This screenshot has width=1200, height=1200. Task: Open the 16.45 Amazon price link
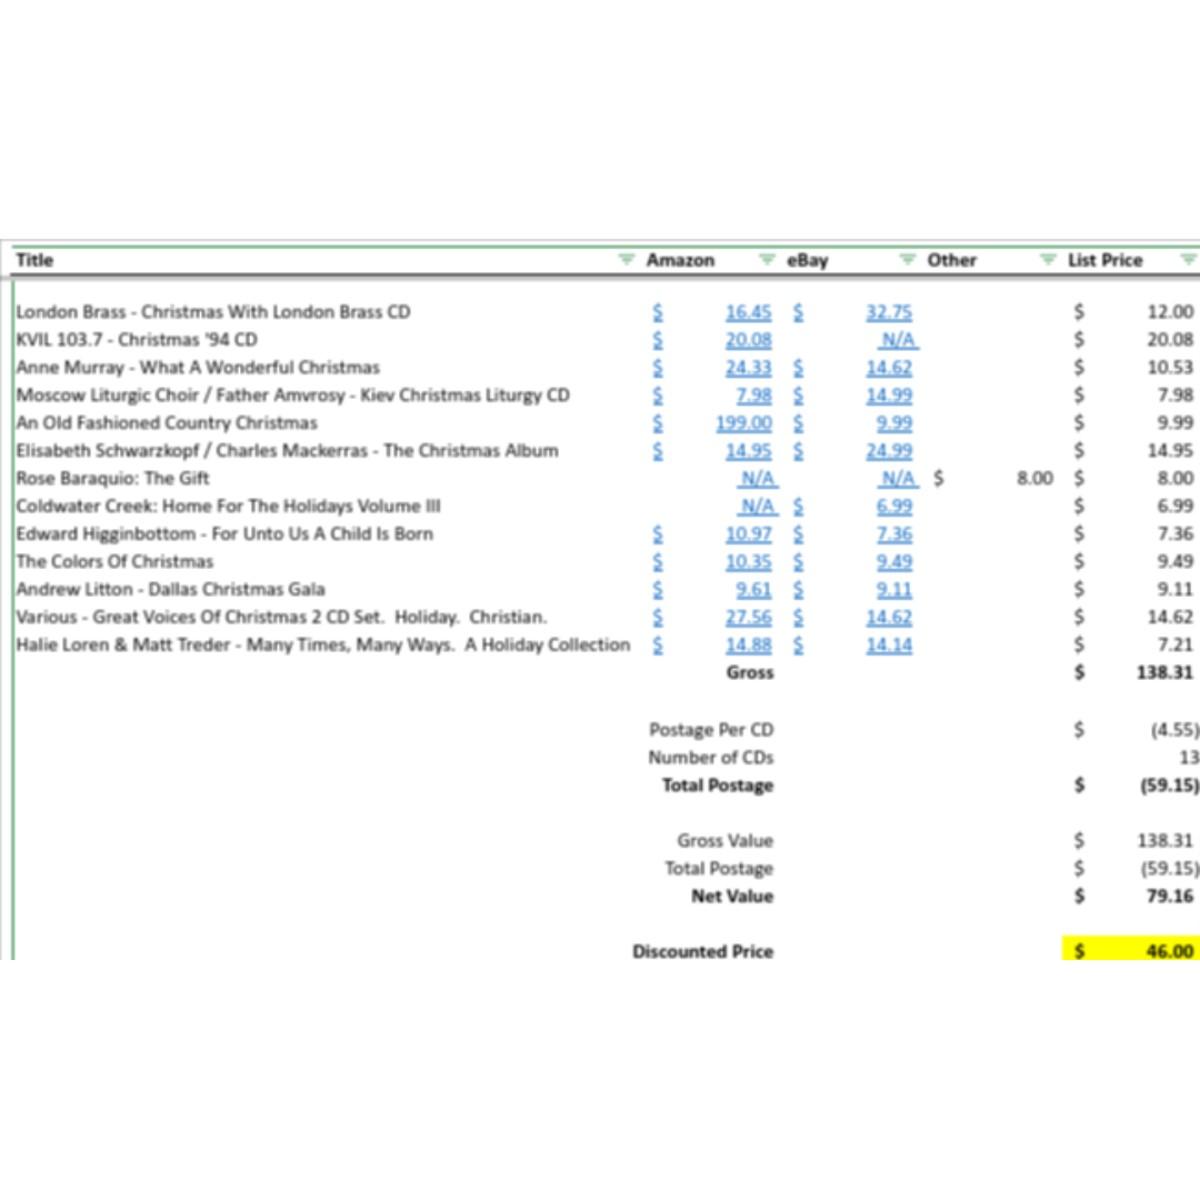[x=748, y=312]
